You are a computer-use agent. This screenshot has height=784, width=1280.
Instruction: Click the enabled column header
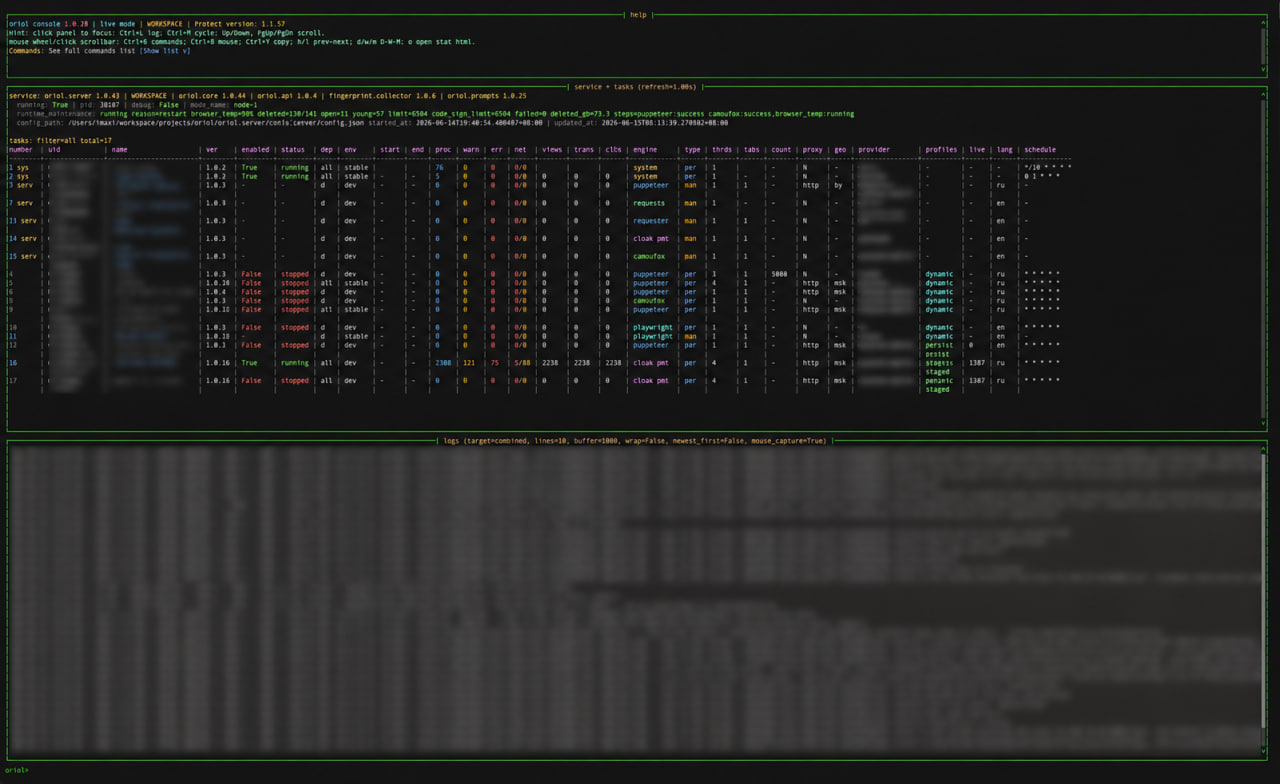coord(255,150)
